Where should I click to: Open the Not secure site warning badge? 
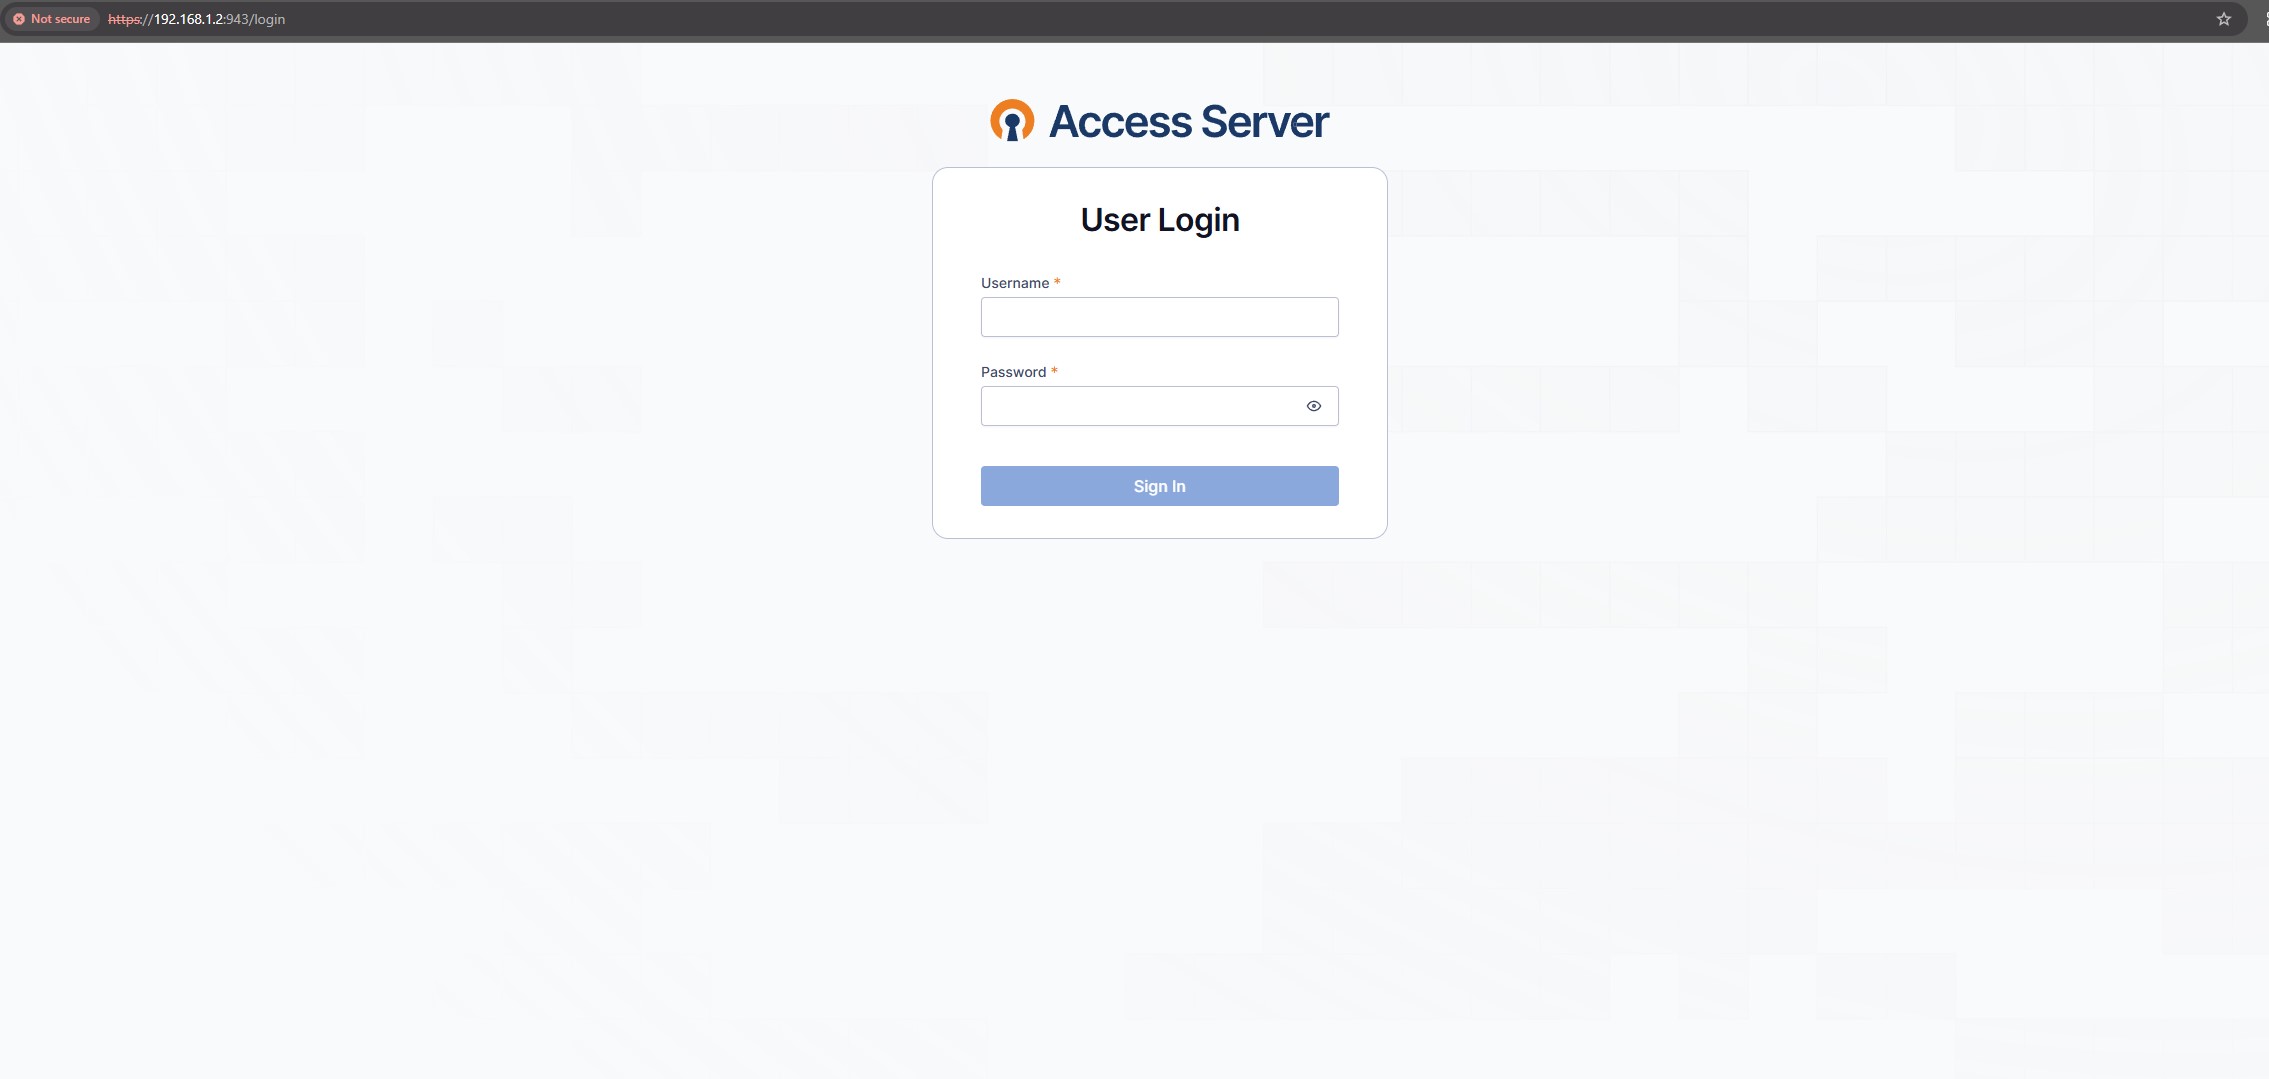point(51,19)
